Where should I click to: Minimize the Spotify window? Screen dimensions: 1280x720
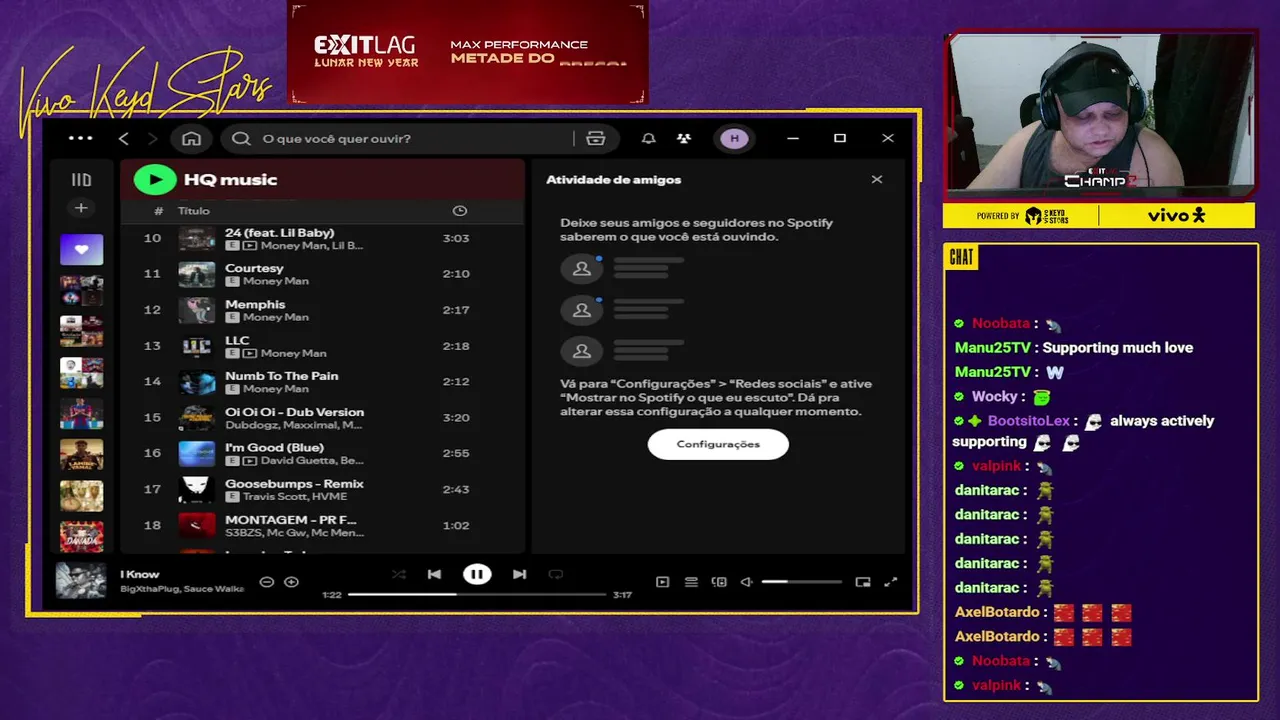(x=793, y=138)
